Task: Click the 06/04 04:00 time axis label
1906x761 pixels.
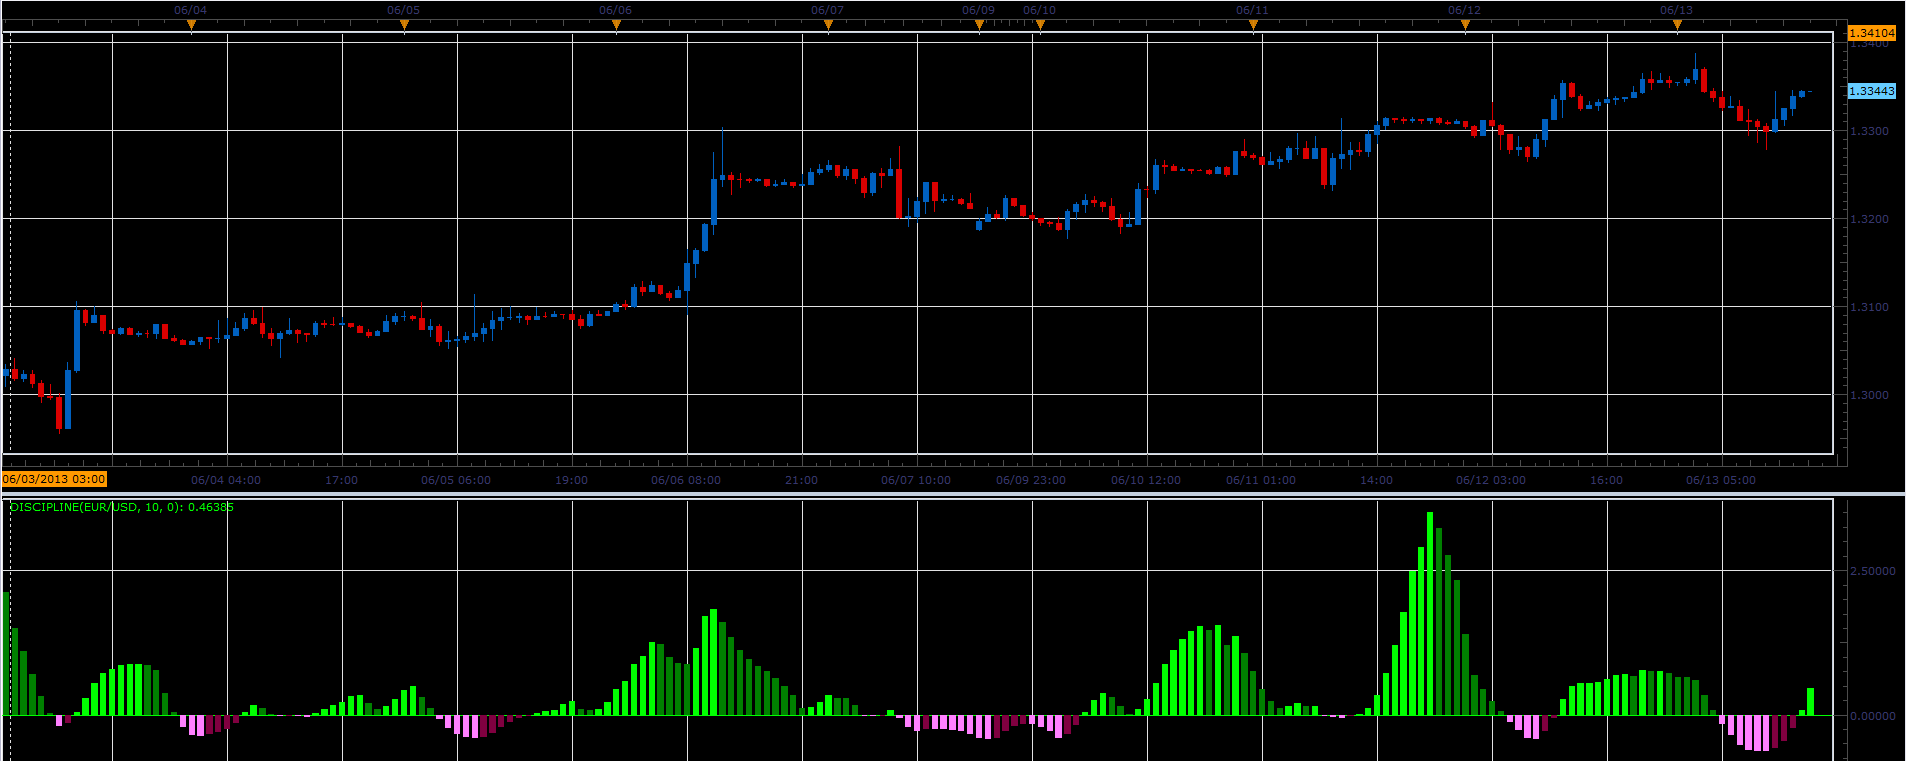Action: [226, 480]
